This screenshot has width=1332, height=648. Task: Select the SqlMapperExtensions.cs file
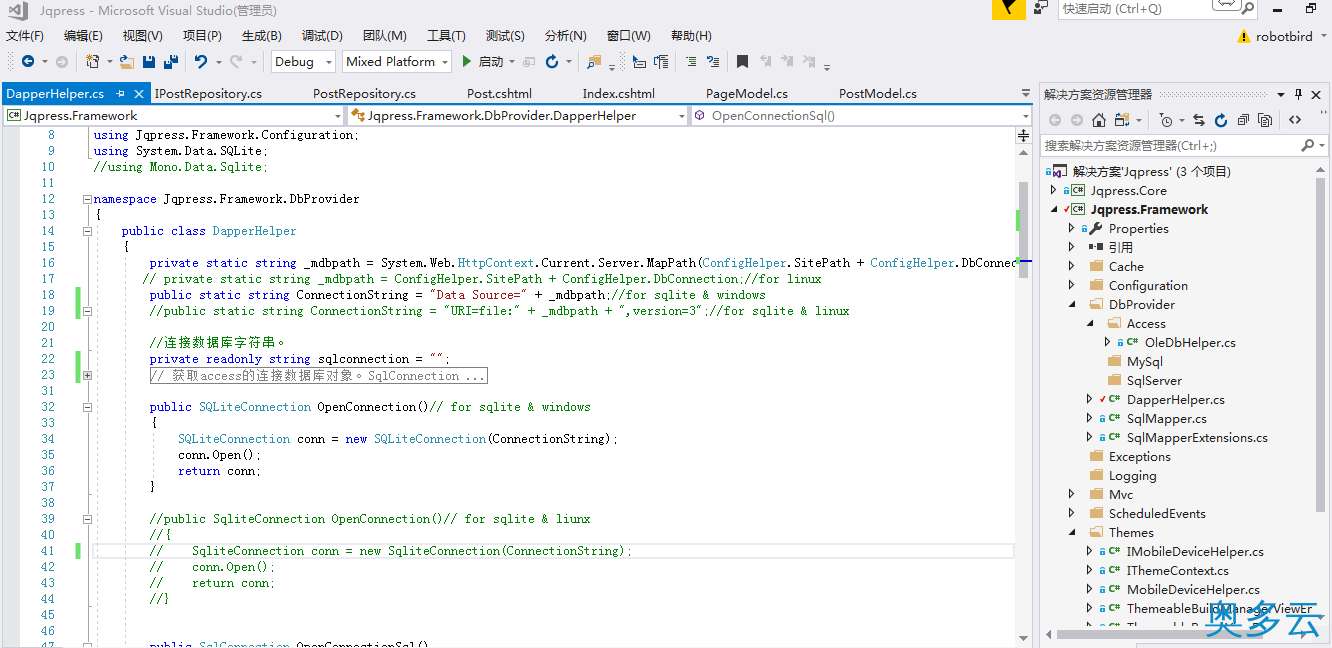coord(1197,438)
